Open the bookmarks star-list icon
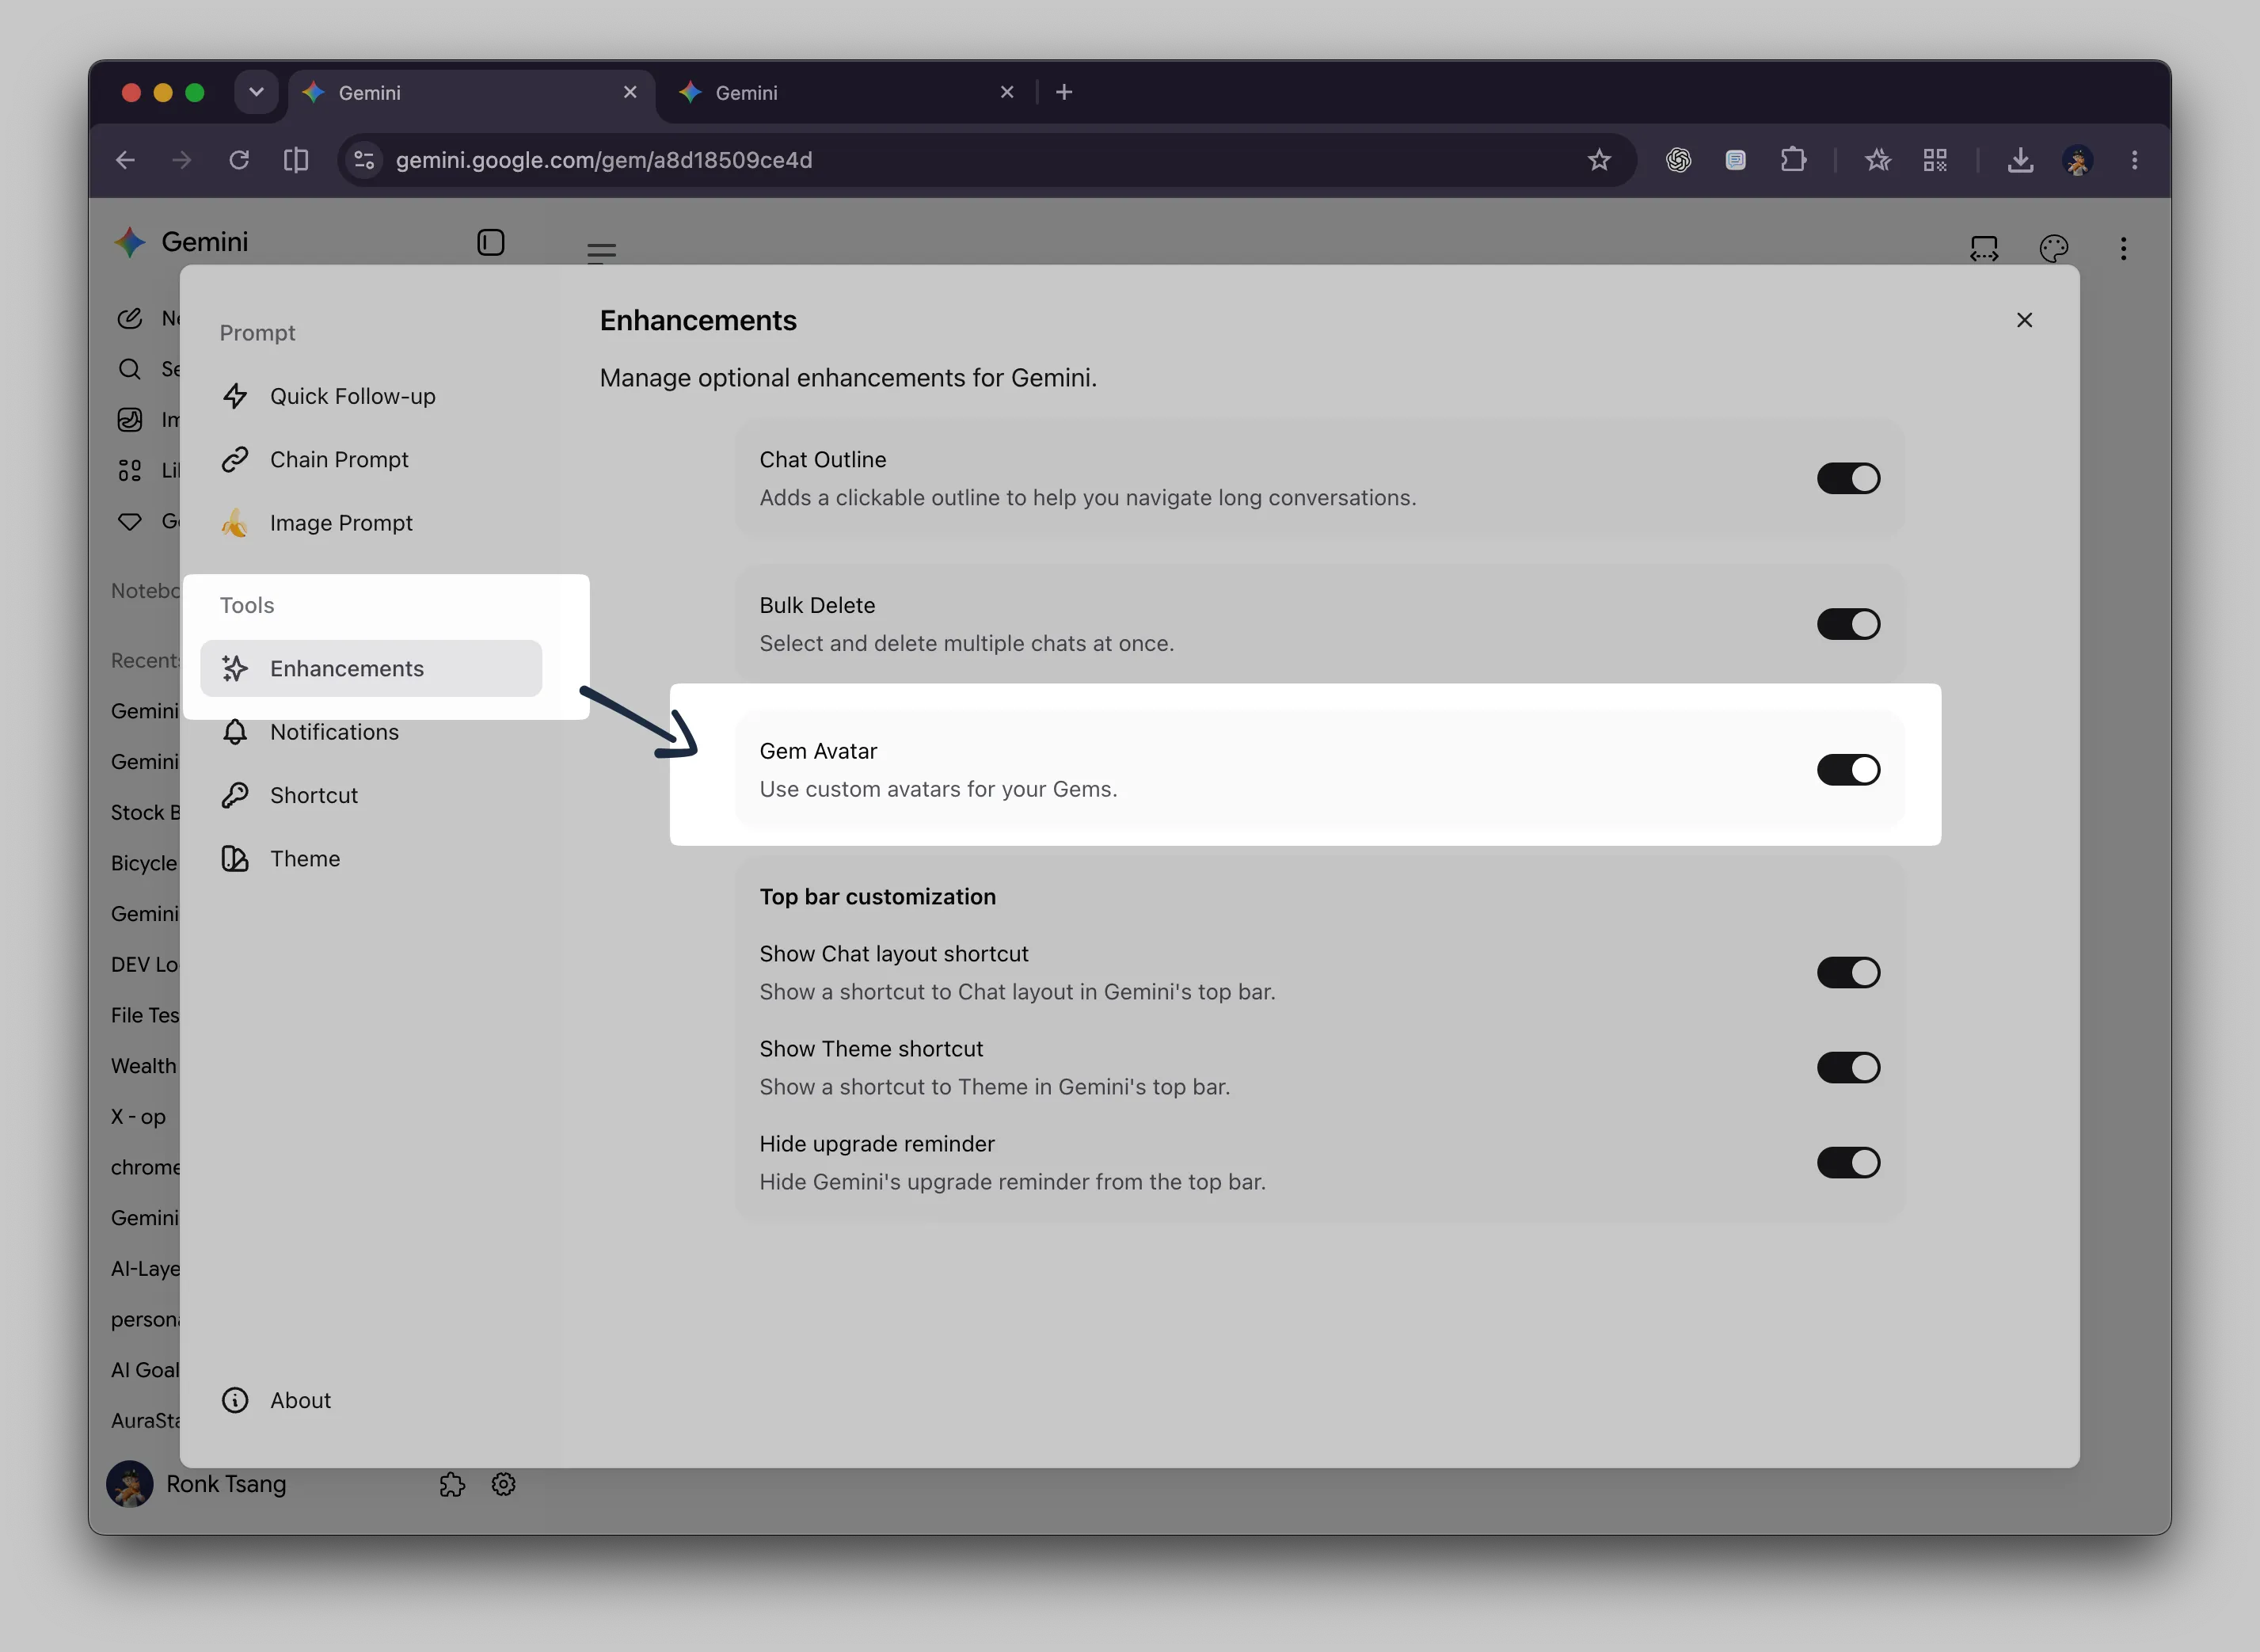The image size is (2260, 1652). pyautogui.click(x=1877, y=160)
